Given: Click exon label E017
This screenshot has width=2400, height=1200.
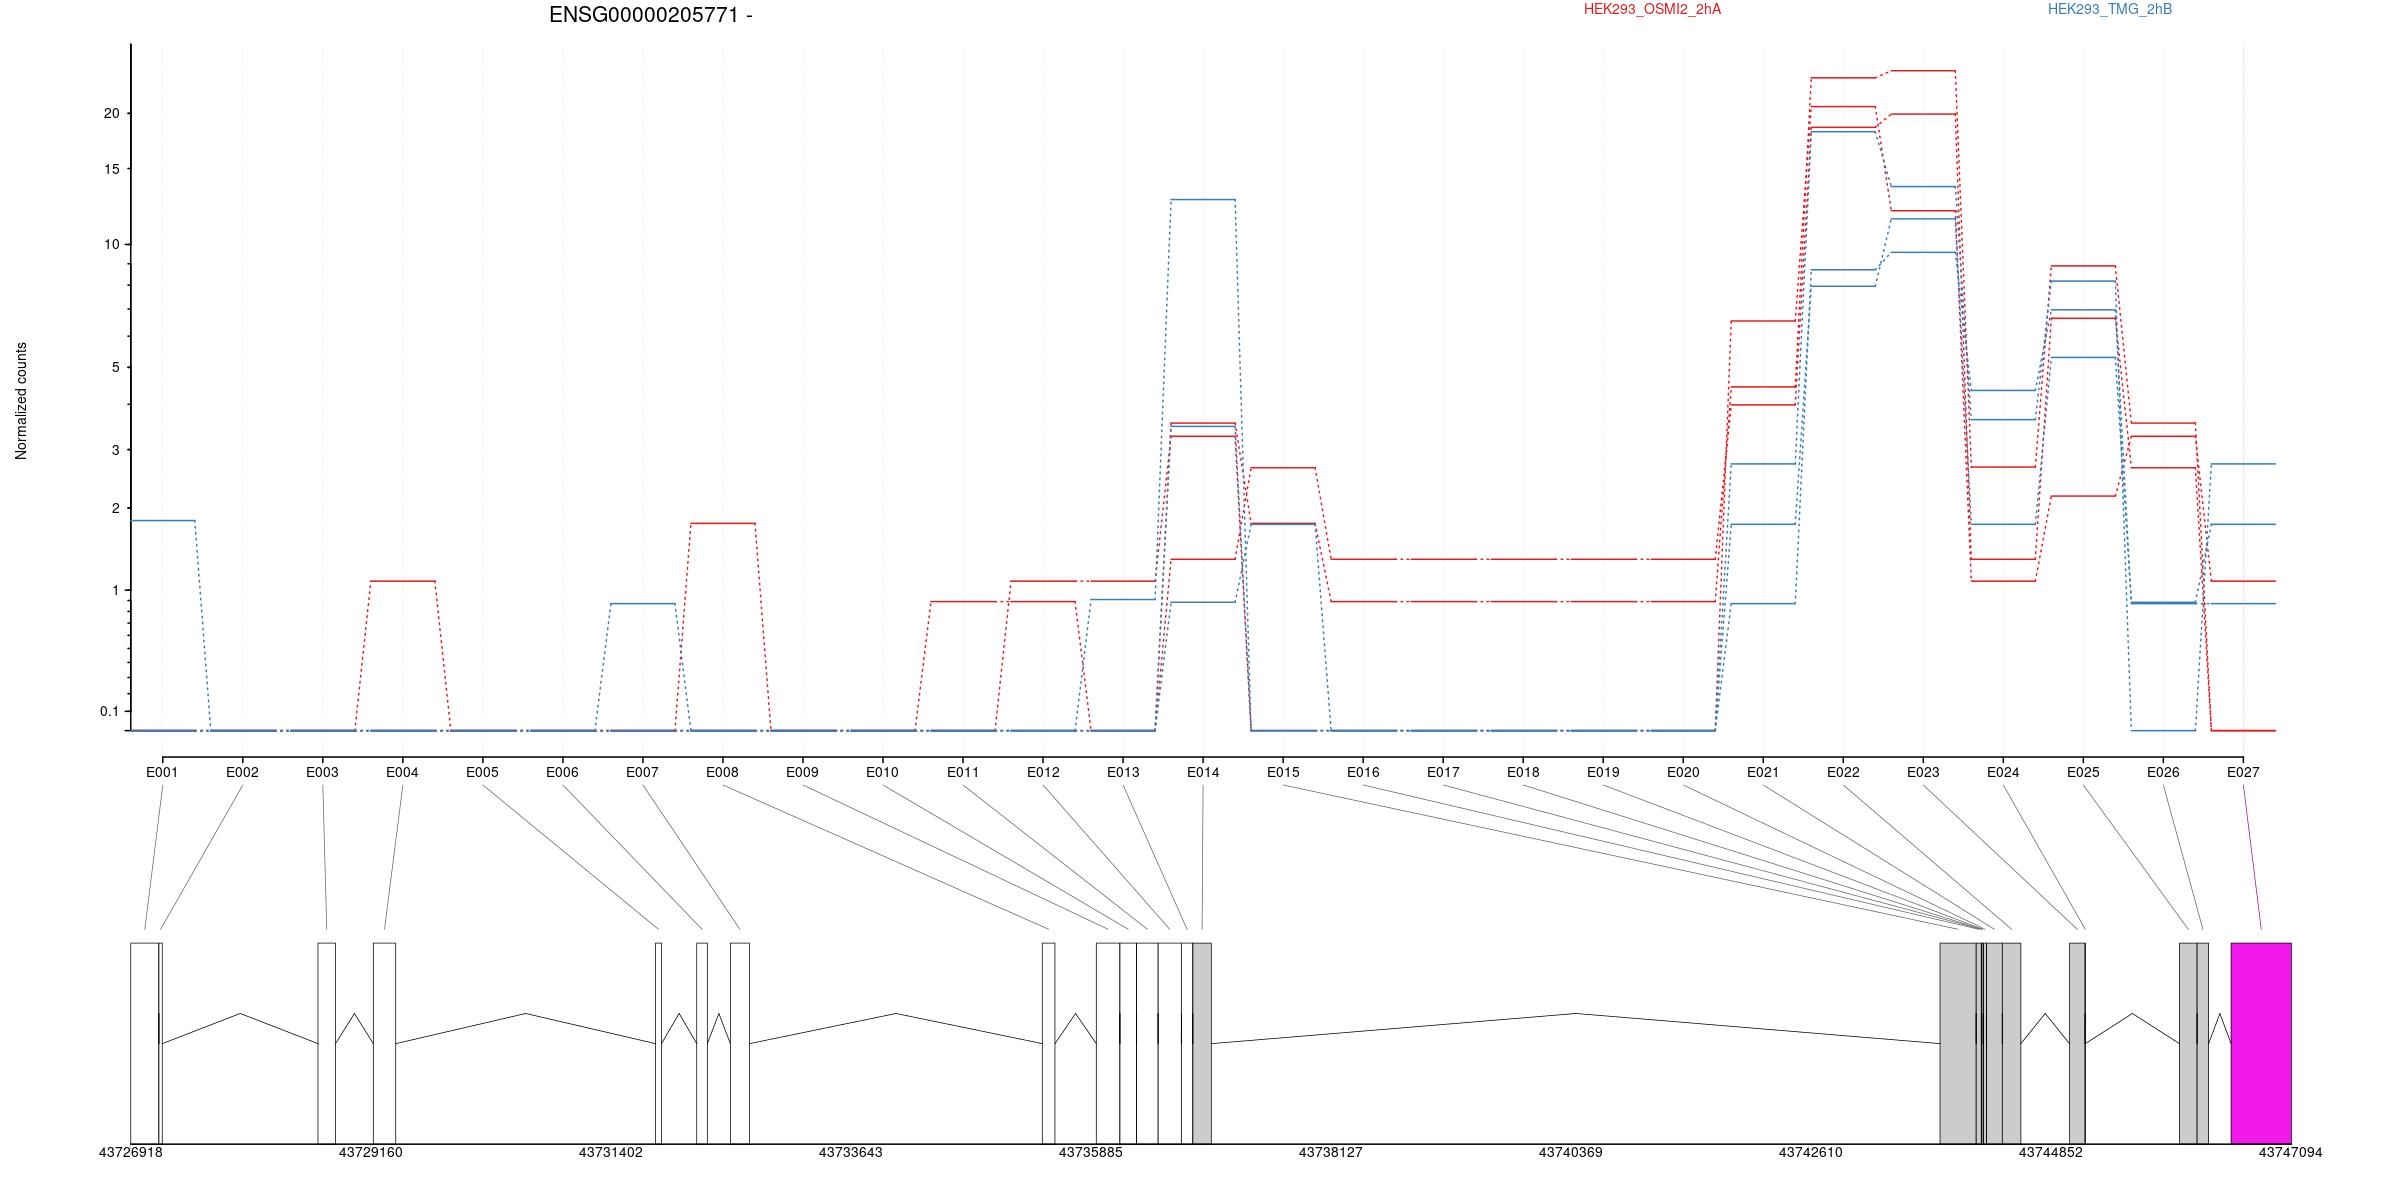Looking at the screenshot, I should [1443, 772].
